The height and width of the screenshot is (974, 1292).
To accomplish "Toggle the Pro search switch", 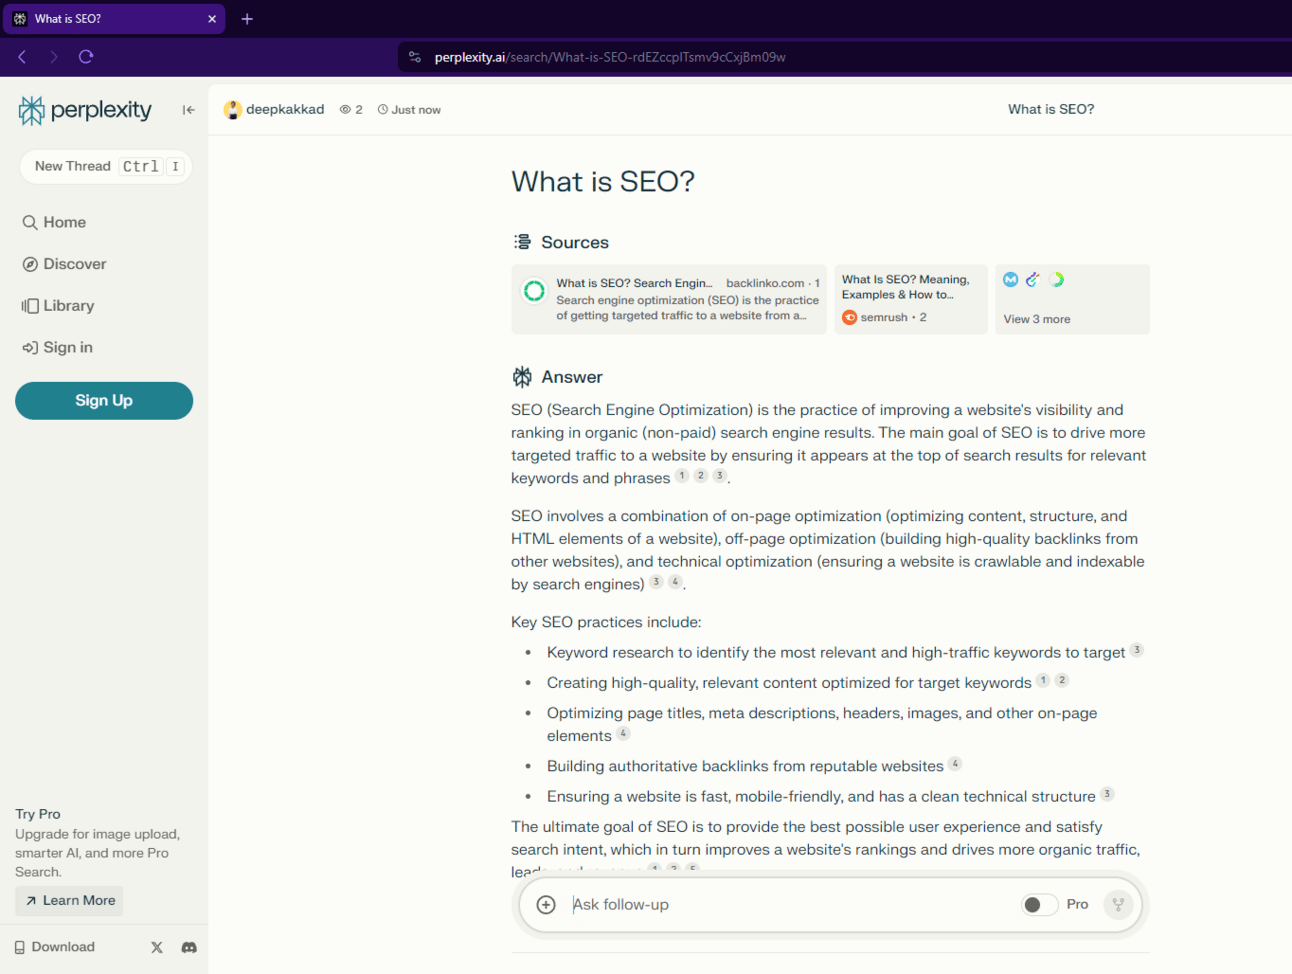I will point(1039,905).
